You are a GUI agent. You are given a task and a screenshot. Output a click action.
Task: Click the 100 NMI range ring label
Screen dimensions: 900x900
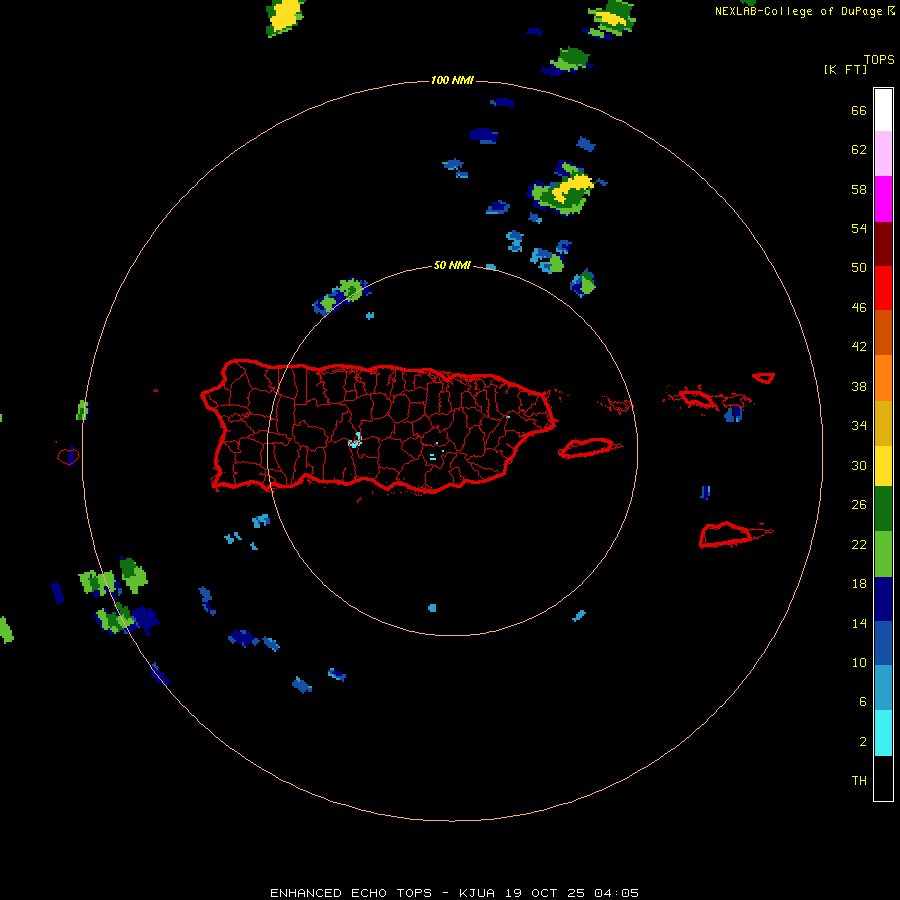[x=452, y=80]
